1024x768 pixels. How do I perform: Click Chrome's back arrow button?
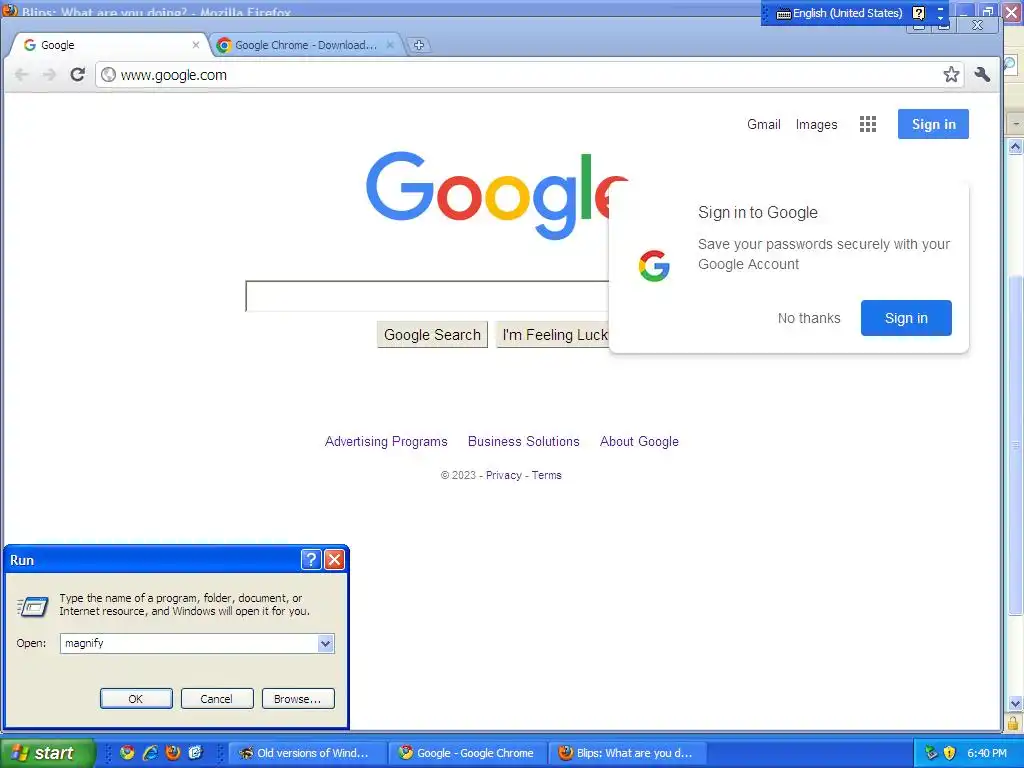pos(22,74)
